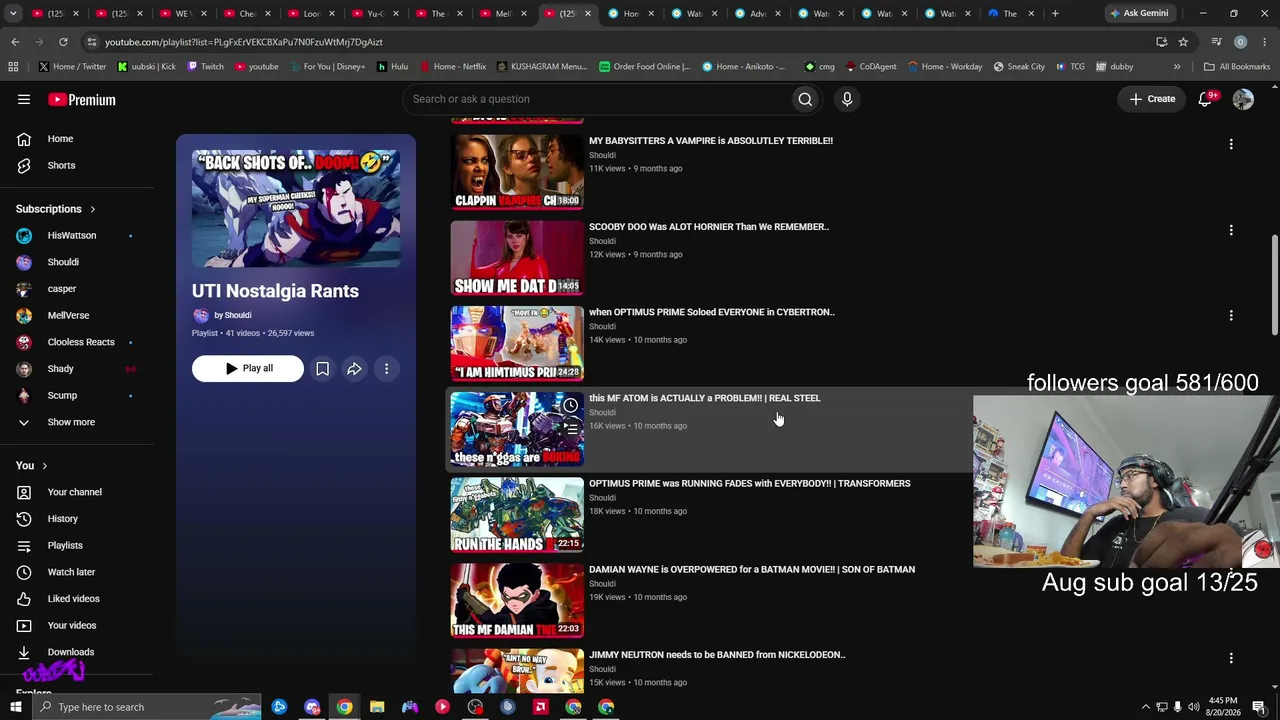Open the Windows Start menu
Screen dimensions: 1280x720
15,707
